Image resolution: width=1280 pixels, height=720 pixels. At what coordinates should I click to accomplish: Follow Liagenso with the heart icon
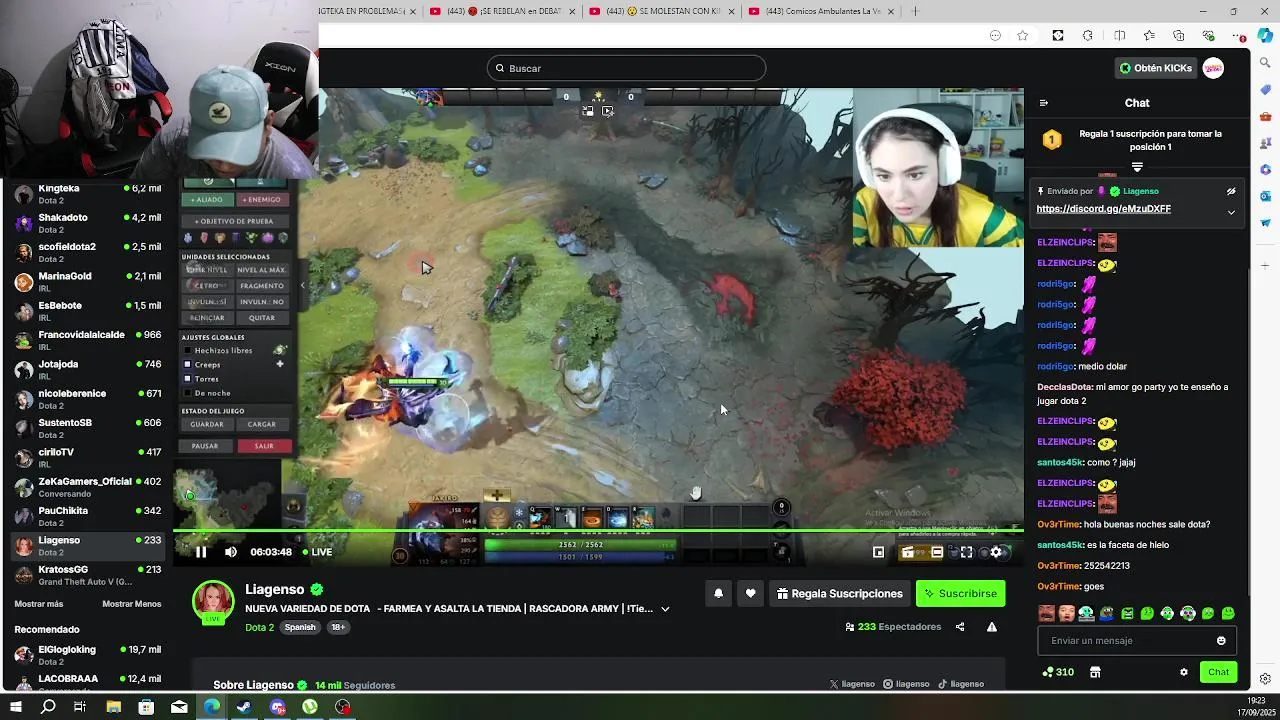(750, 593)
